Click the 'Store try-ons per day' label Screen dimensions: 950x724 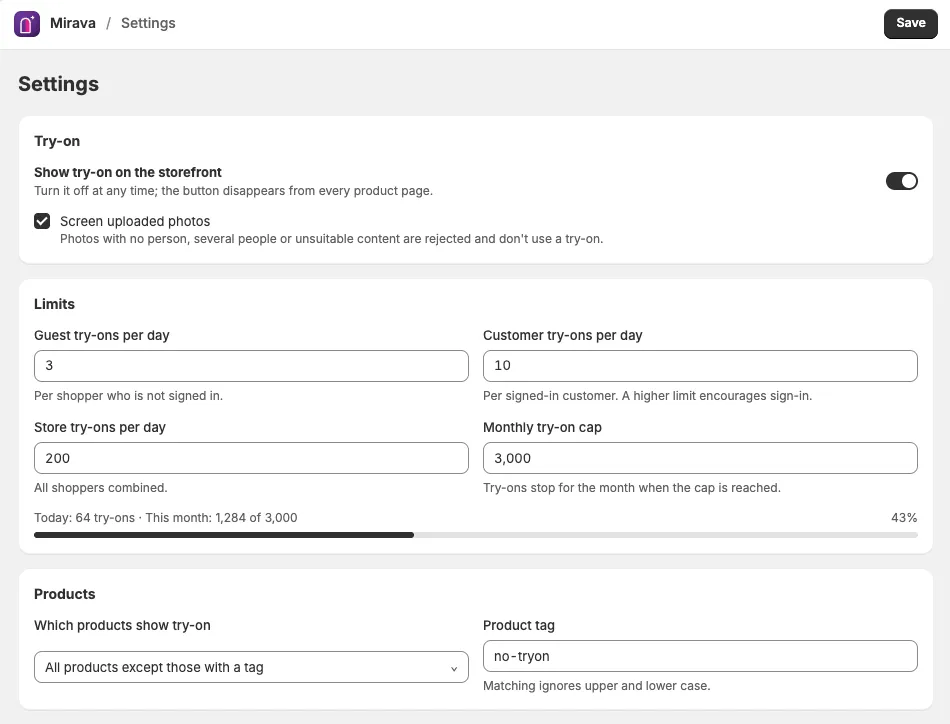[100, 428]
